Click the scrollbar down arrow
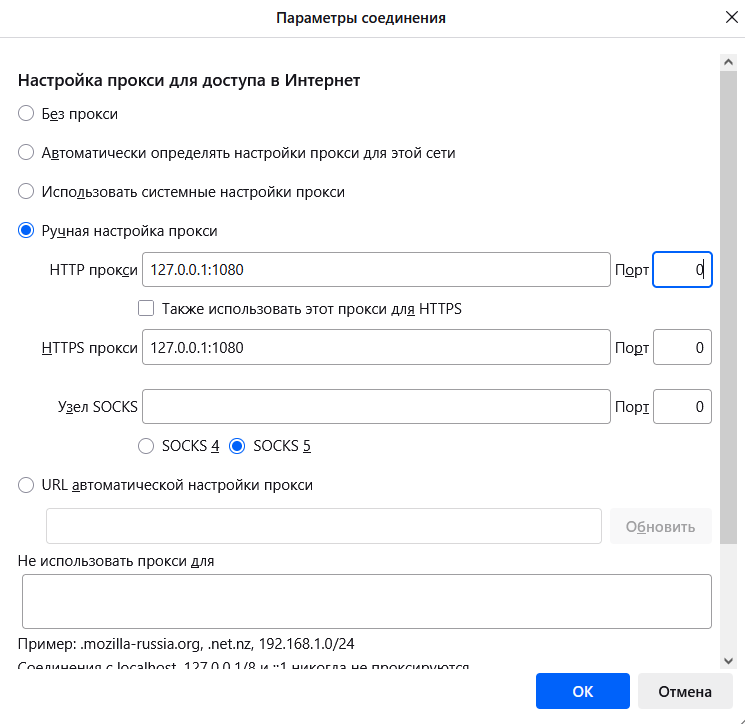Viewport: 745px width, 724px height. [728, 661]
